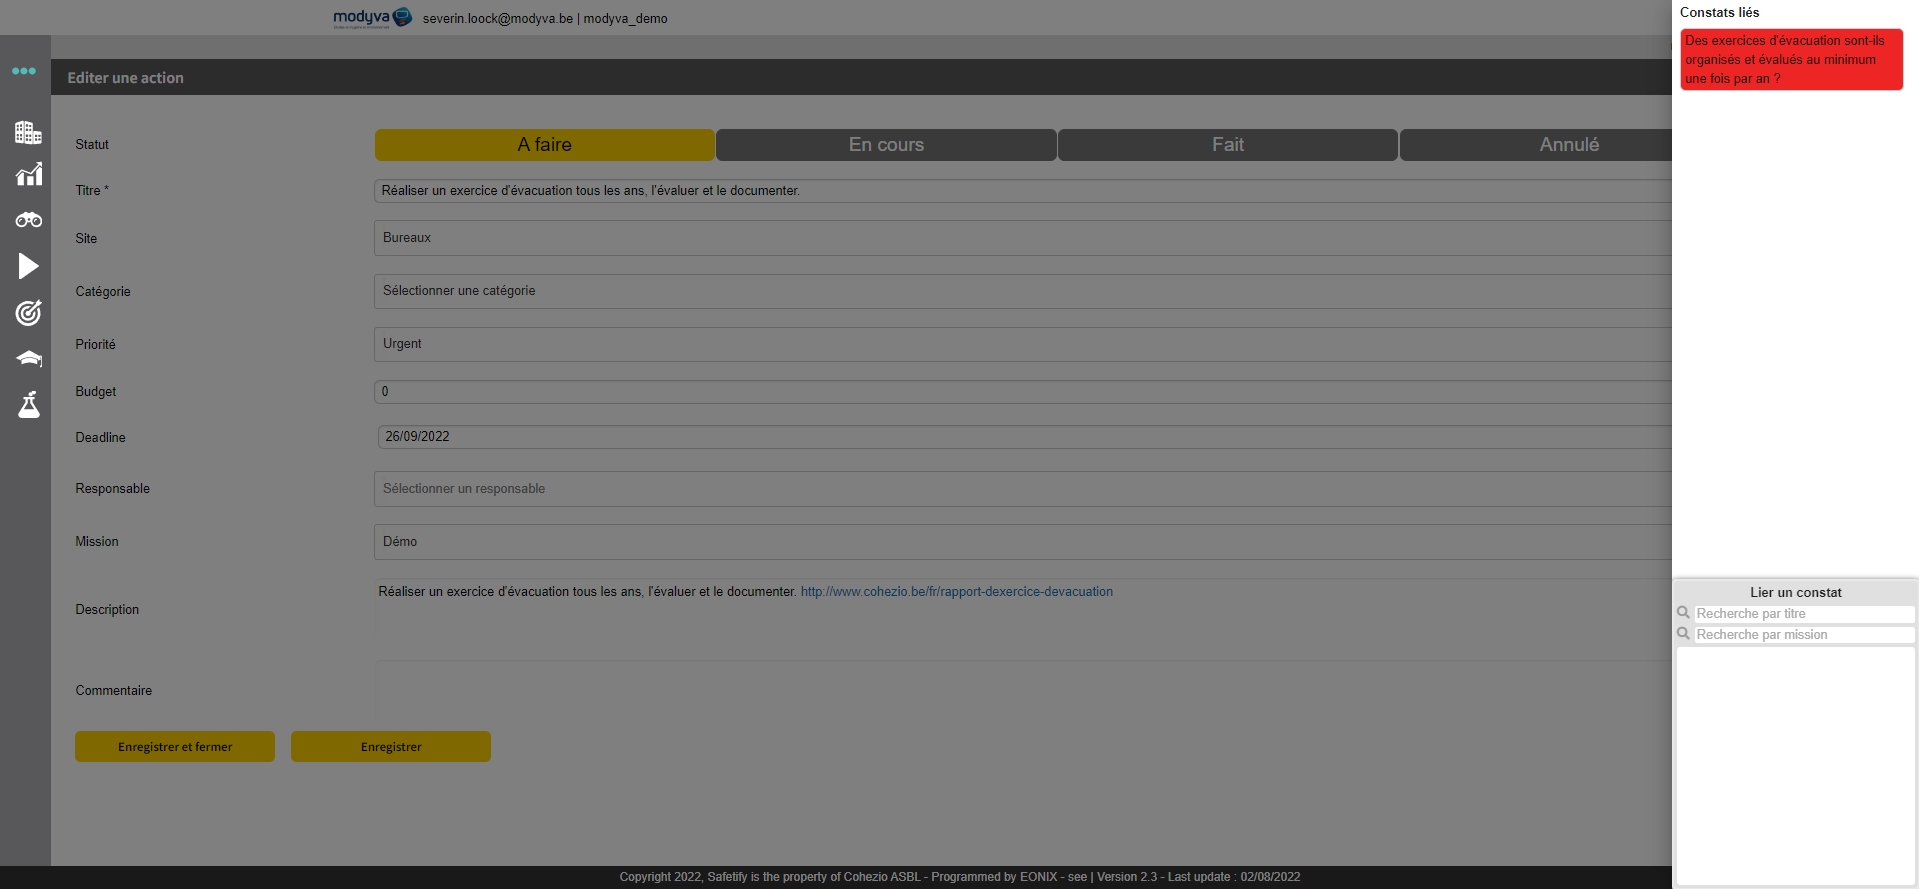Click the three dots menu icon

[x=24, y=71]
